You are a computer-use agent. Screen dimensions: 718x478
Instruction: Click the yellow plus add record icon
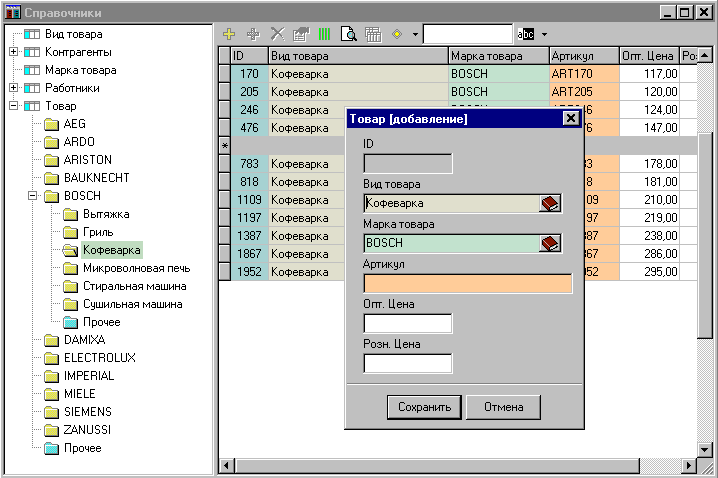point(229,34)
